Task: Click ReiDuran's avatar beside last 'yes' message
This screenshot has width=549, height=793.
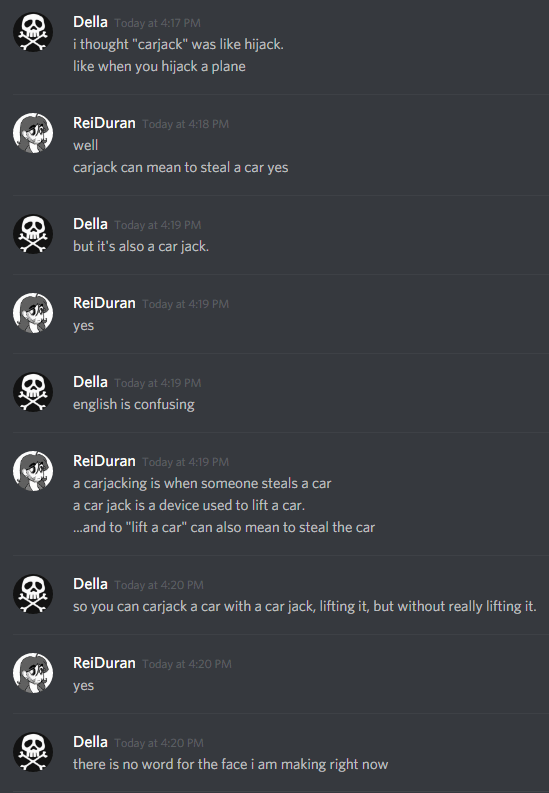Action: 33,673
